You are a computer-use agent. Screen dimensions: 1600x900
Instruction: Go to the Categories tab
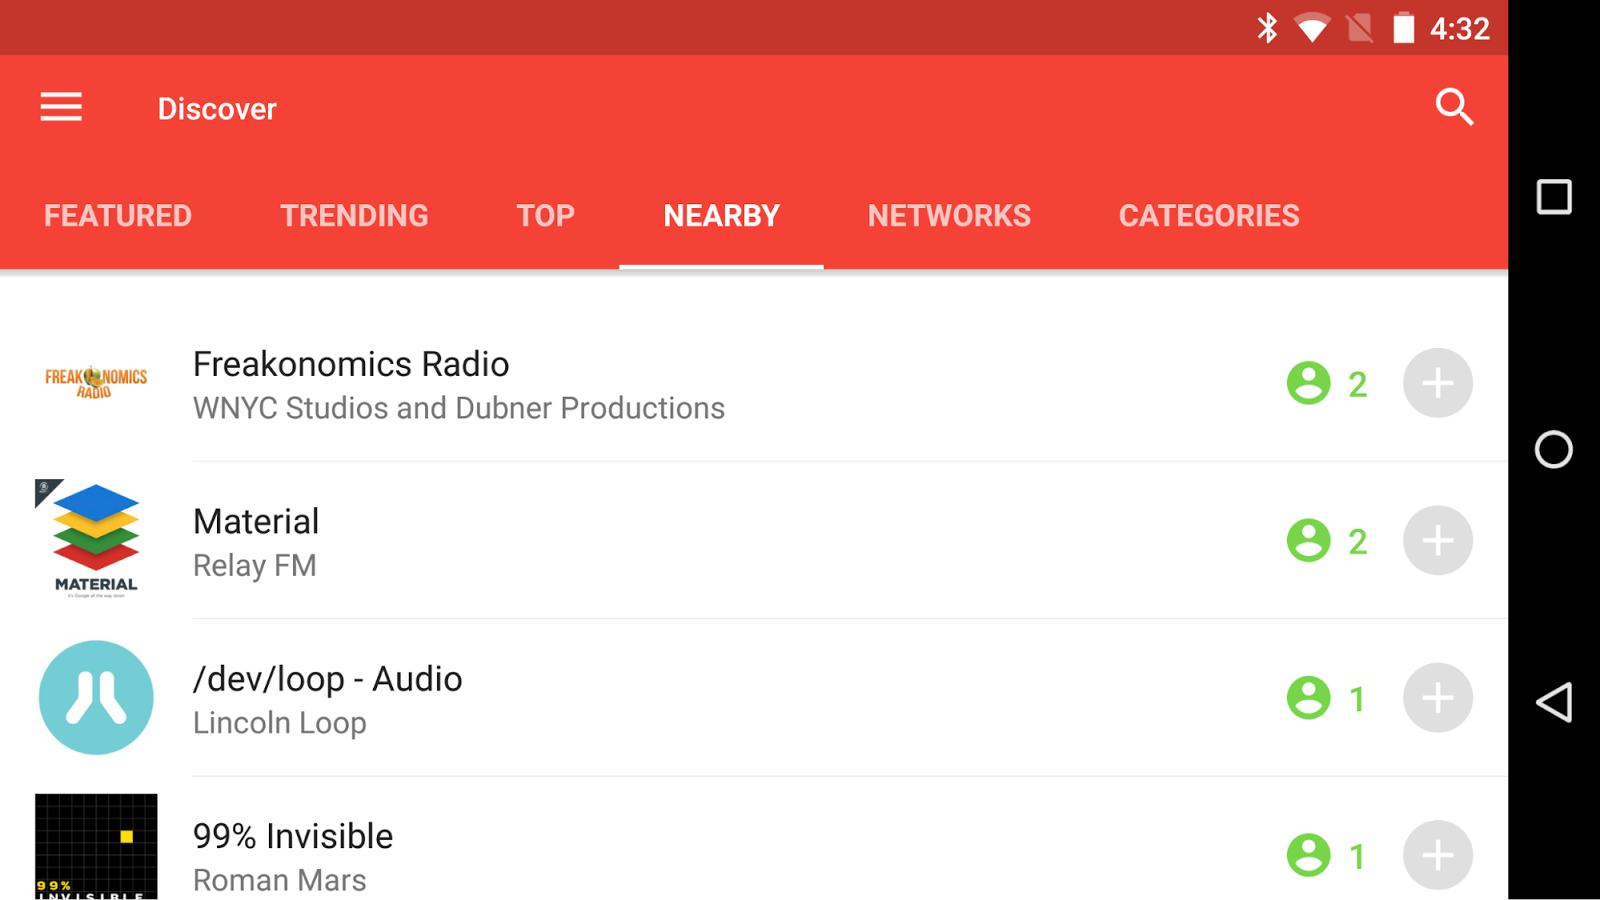(x=1209, y=216)
